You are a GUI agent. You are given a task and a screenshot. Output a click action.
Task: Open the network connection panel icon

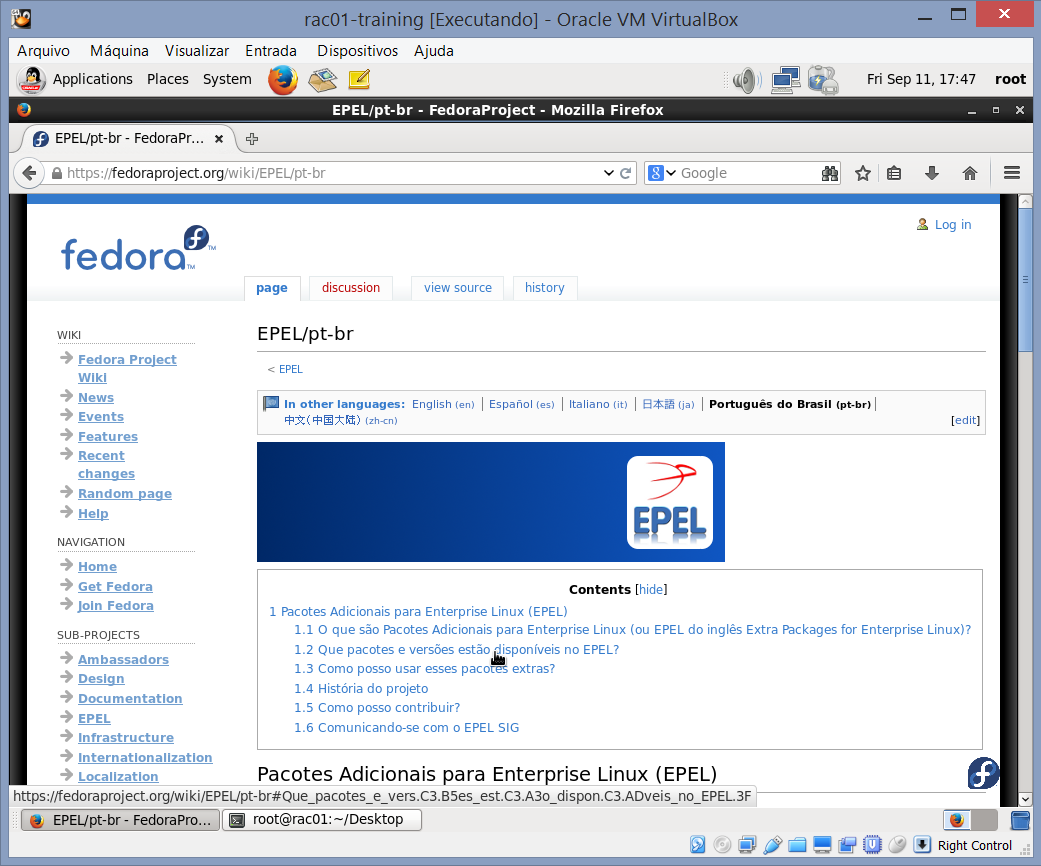pos(785,80)
